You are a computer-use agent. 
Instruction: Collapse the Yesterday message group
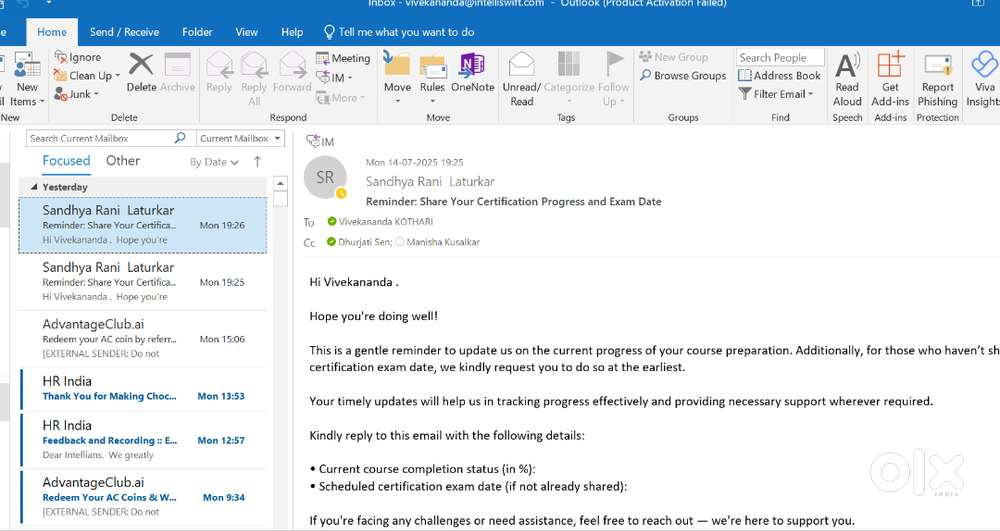34,187
